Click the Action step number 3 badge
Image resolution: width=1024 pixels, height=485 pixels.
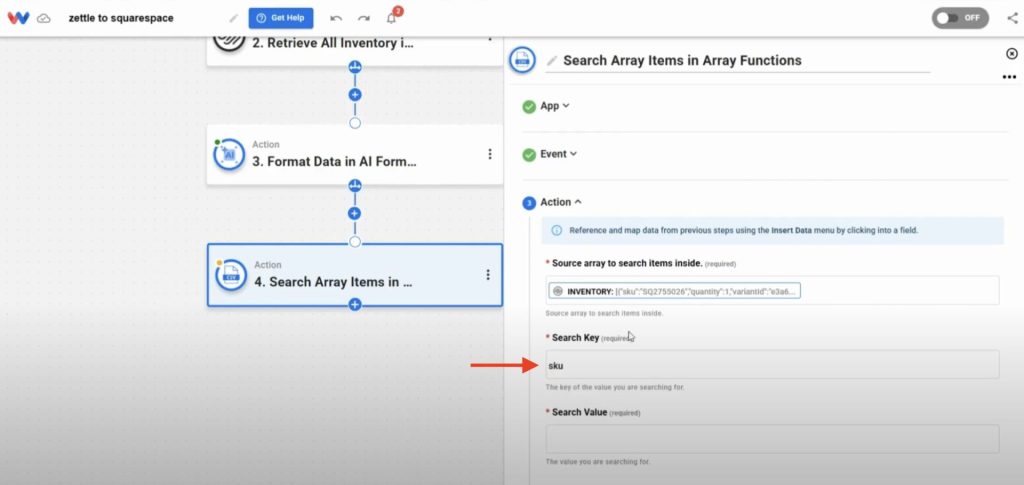(529, 204)
